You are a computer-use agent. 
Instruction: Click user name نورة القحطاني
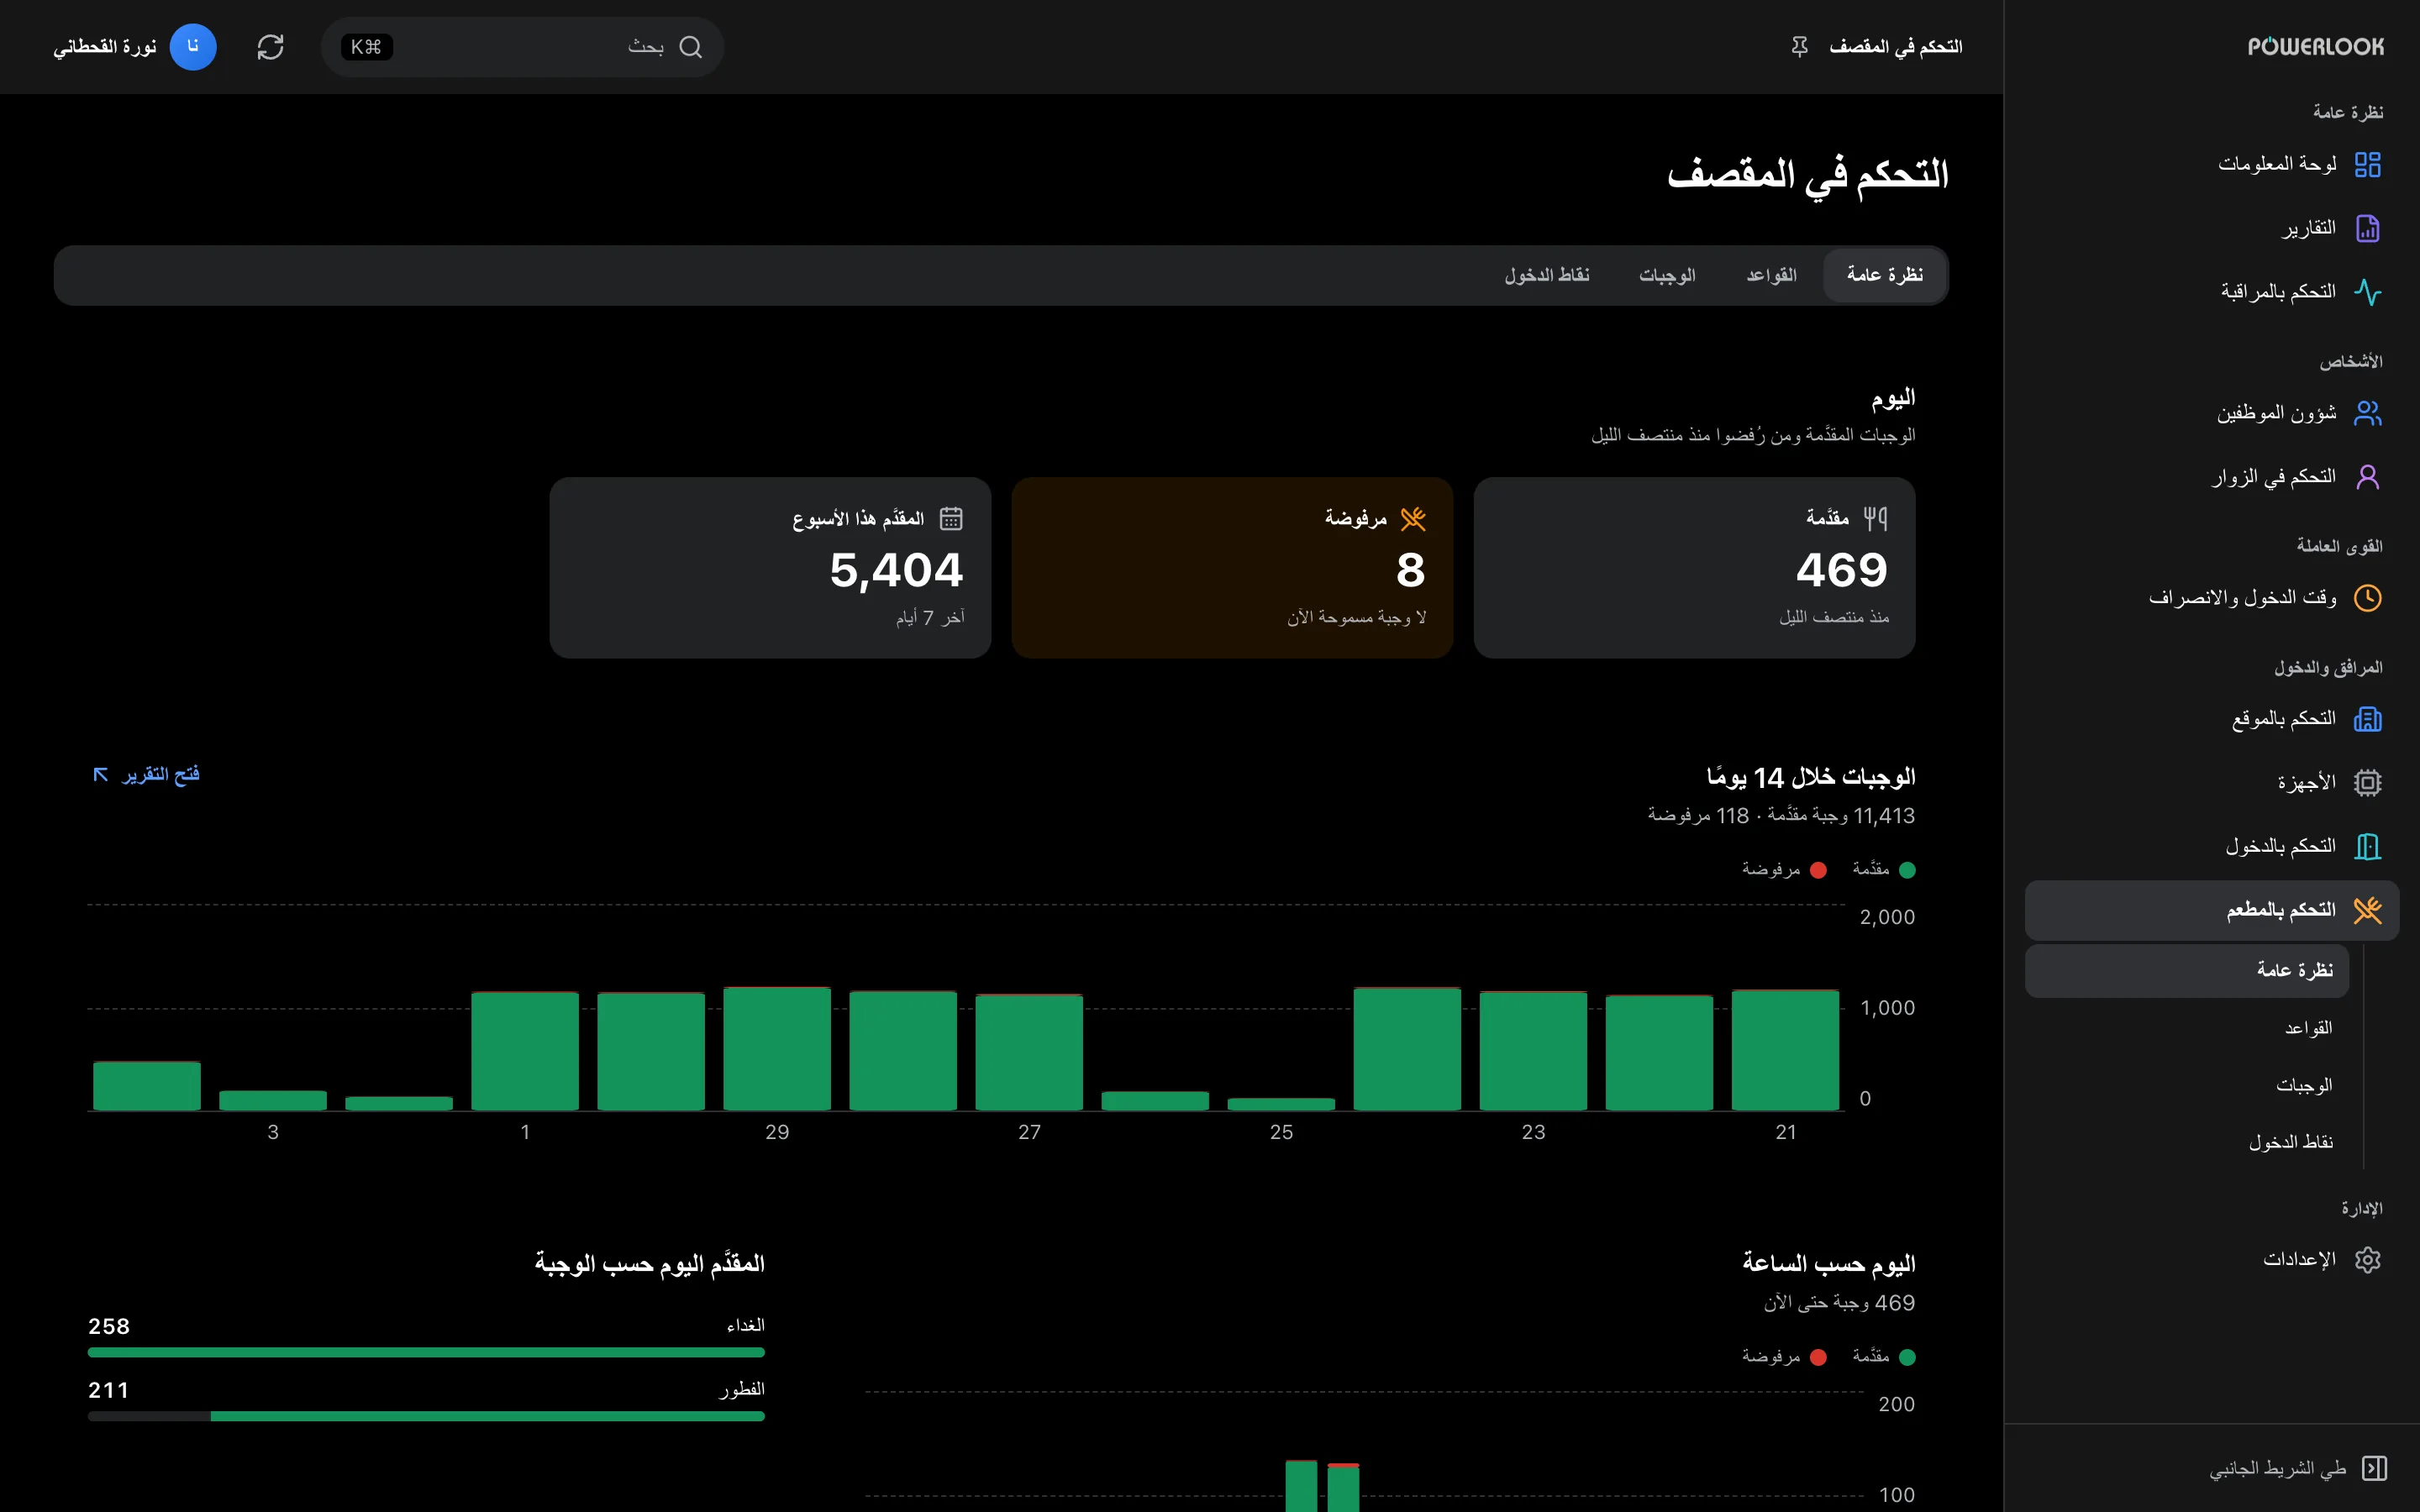105,47
